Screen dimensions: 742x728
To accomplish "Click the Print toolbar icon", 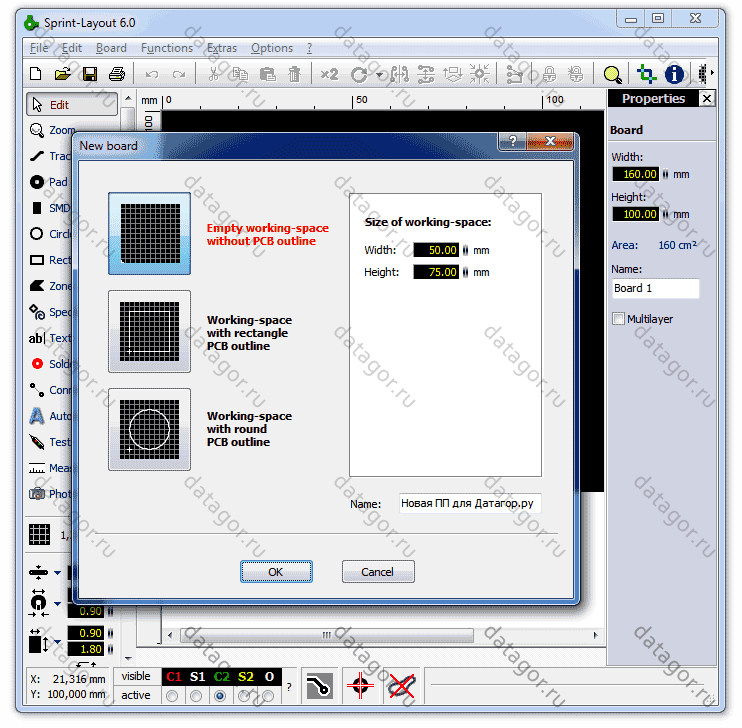I will click(x=117, y=74).
